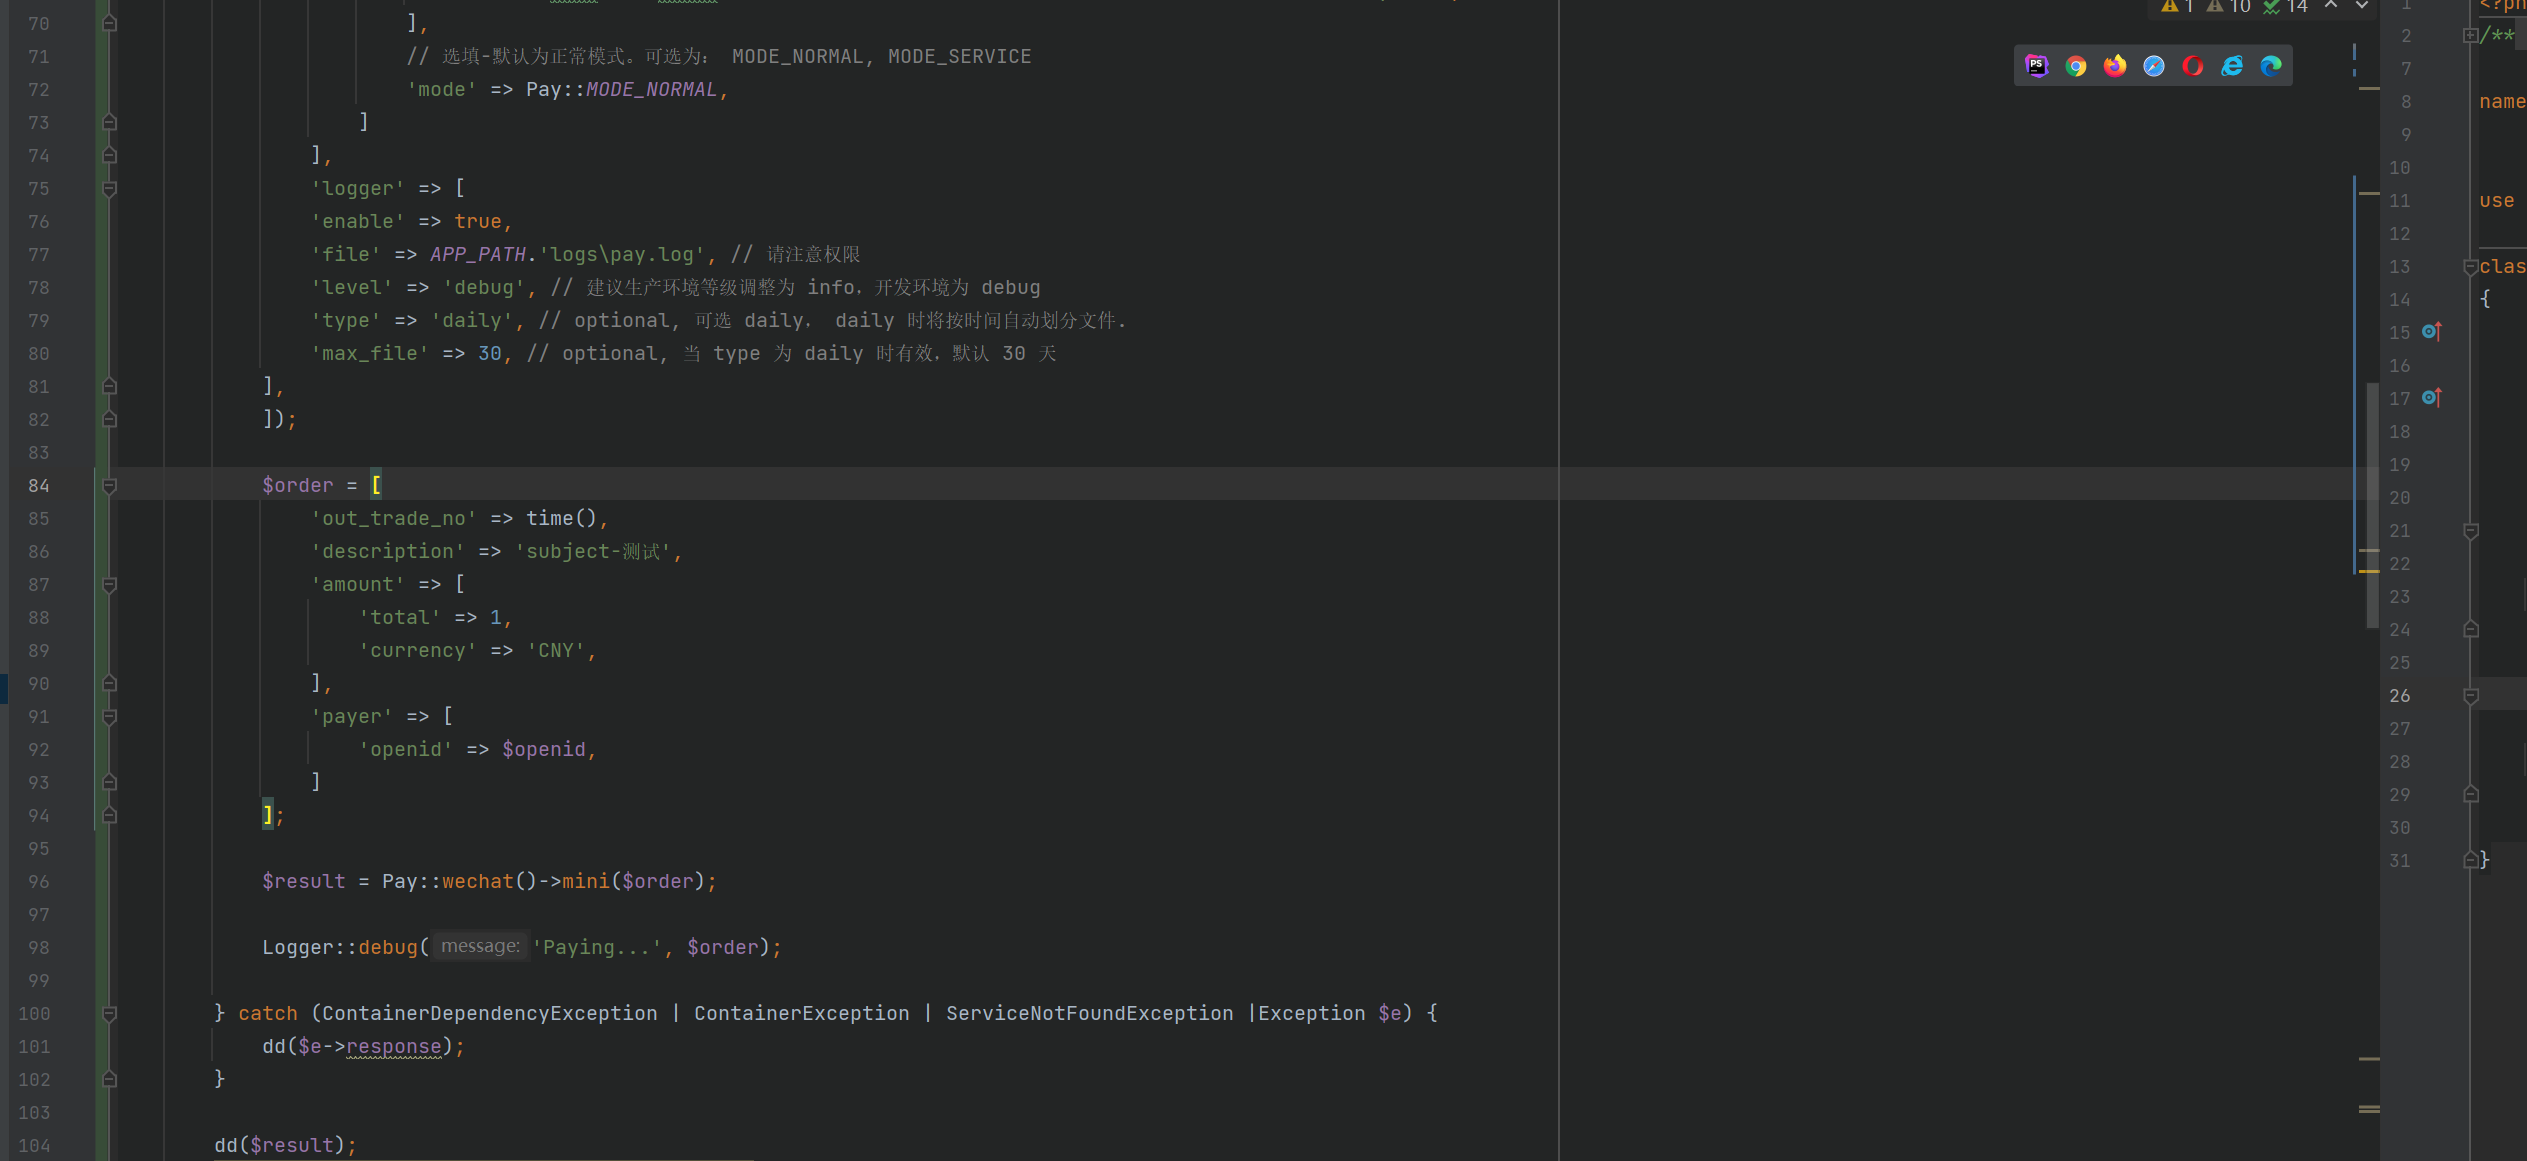Expand the folded doc comment at line 2
The height and width of the screenshot is (1161, 2527).
pos(2471,34)
